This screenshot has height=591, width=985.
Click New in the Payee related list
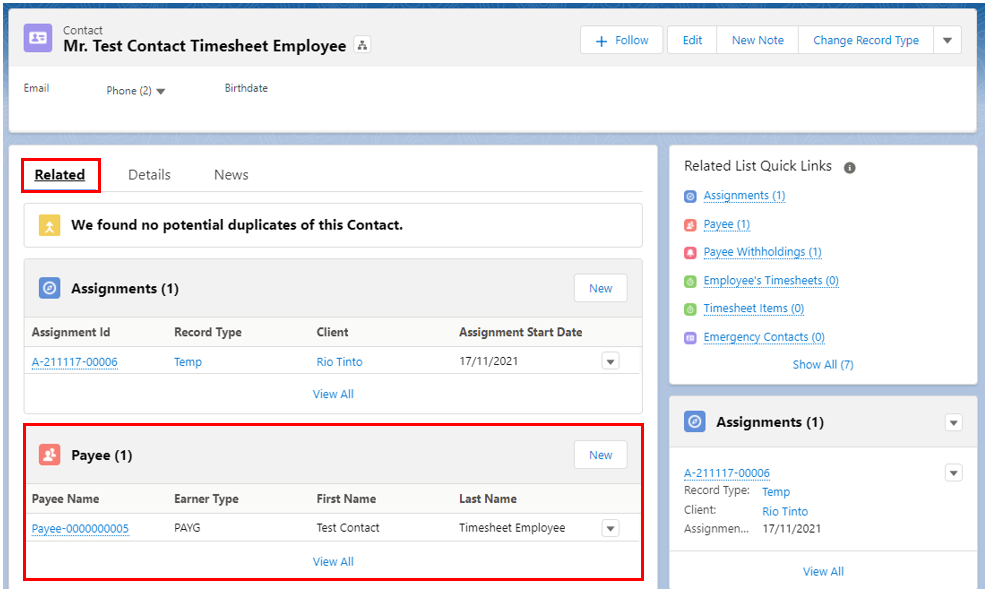[601, 455]
